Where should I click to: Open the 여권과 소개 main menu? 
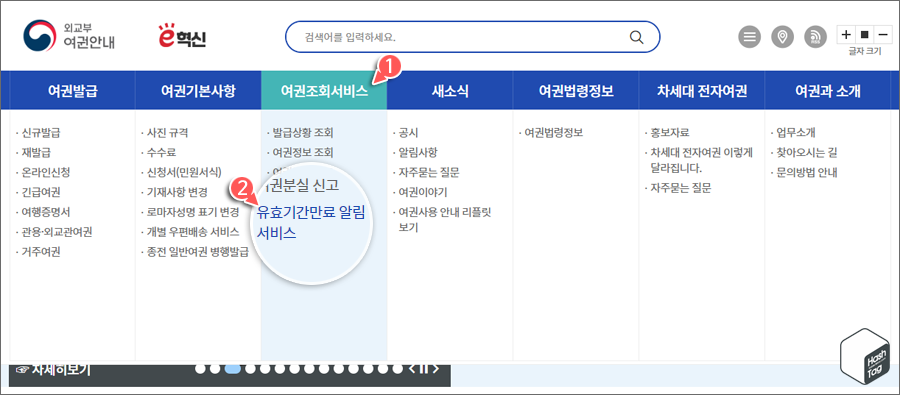pos(827,91)
